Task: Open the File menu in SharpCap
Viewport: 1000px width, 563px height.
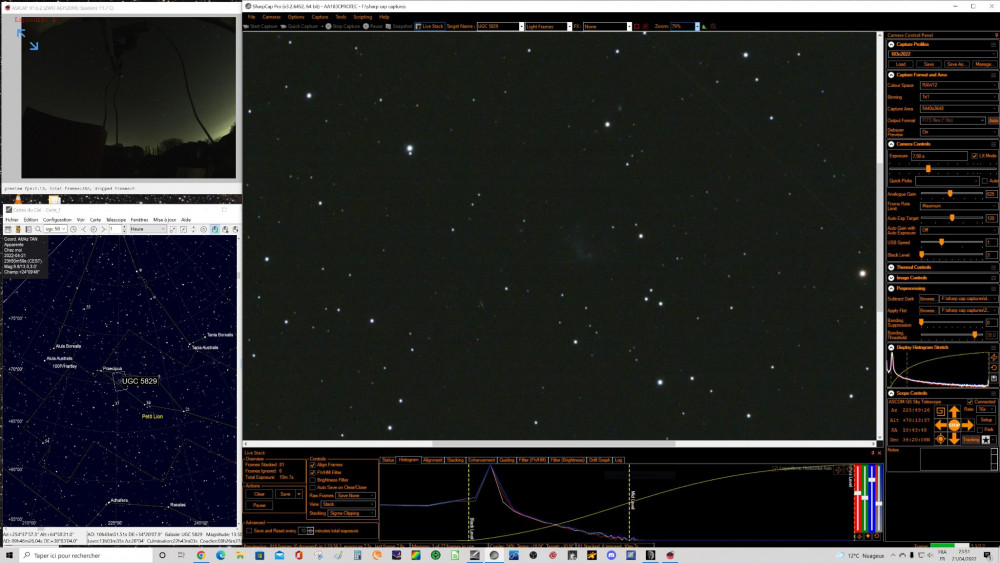Action: pyautogui.click(x=251, y=17)
